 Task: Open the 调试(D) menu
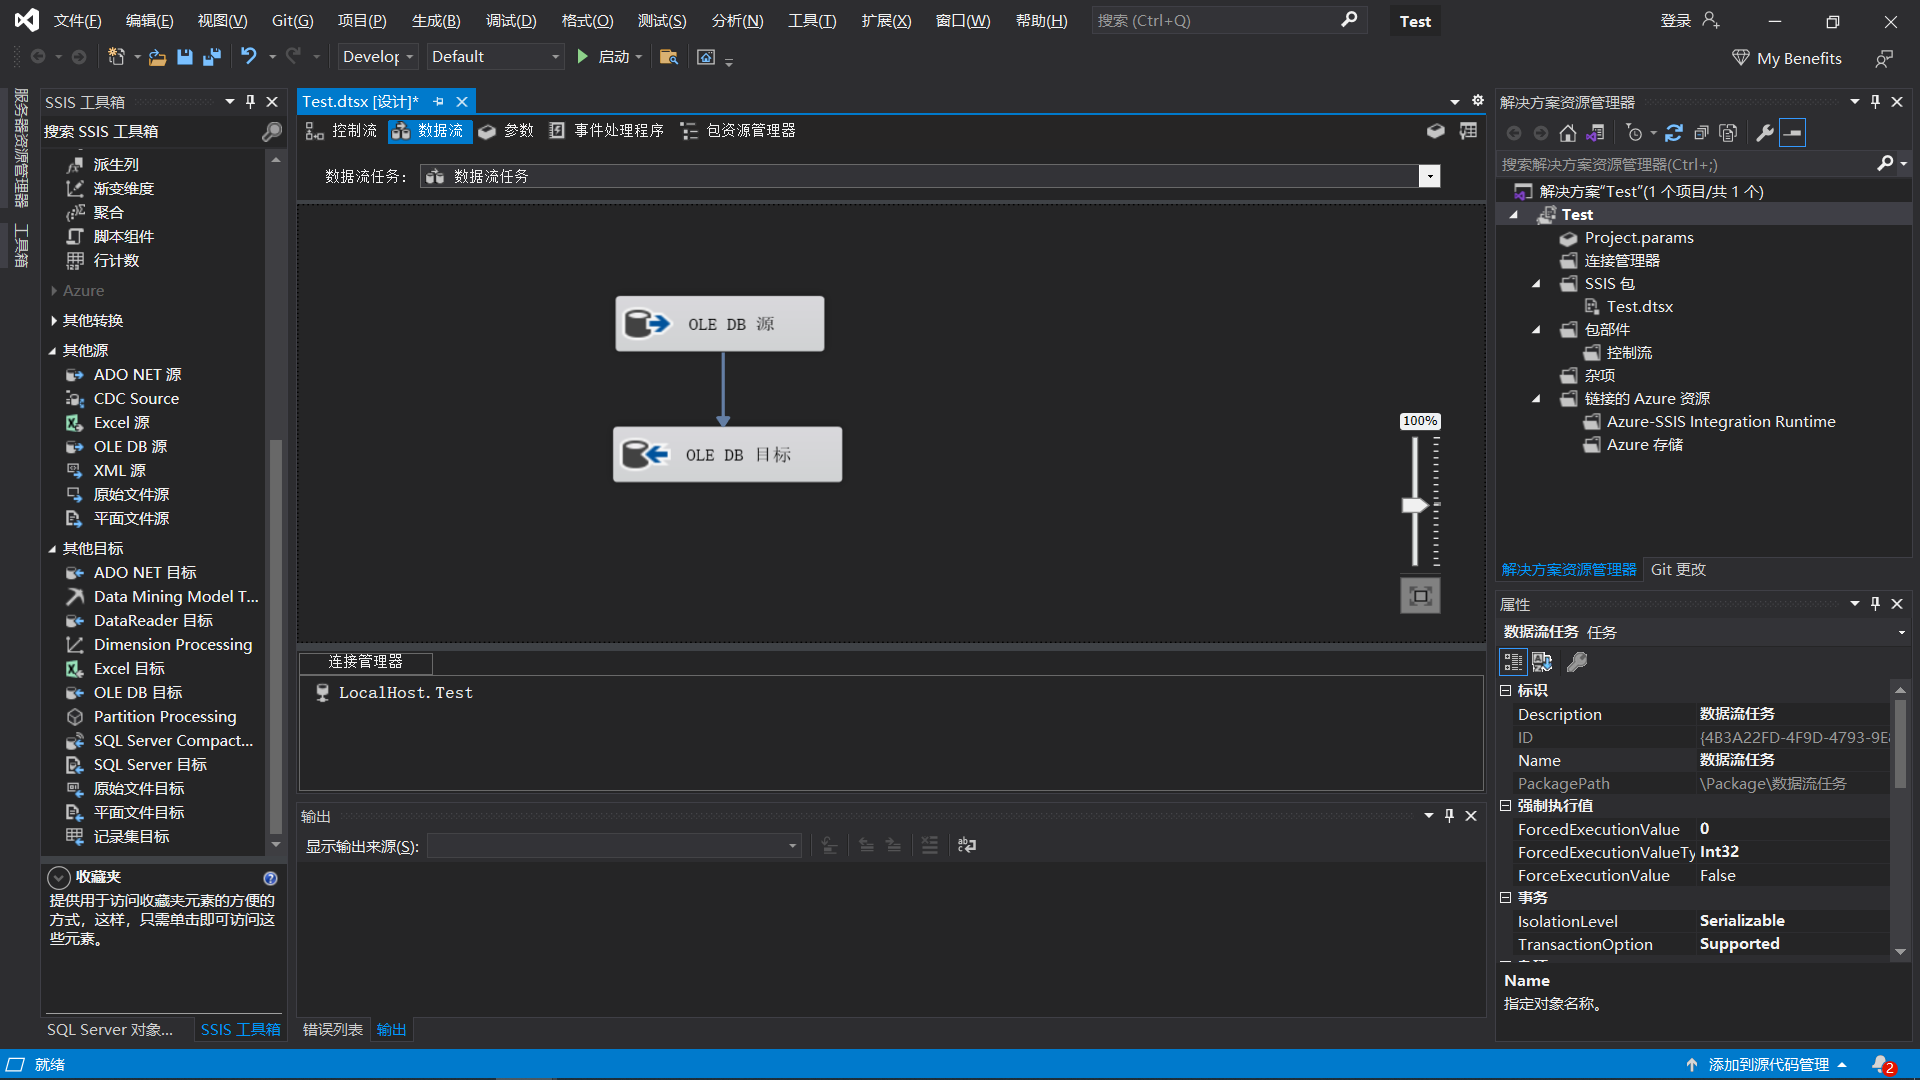511,21
